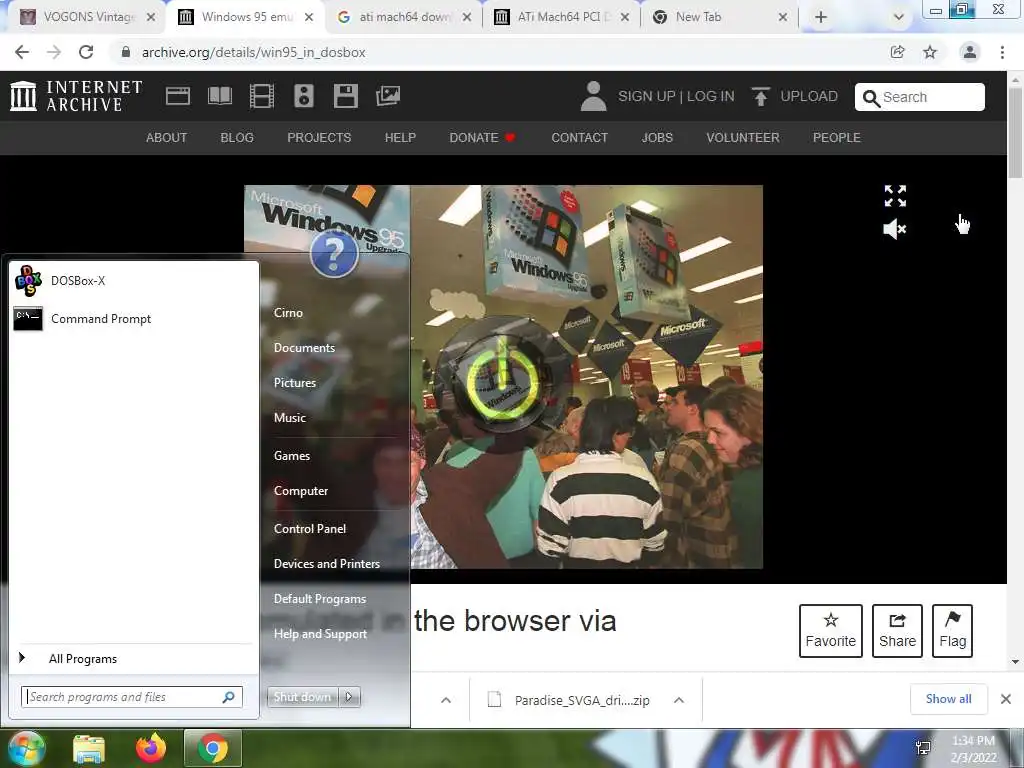The width and height of the screenshot is (1024, 768).
Task: Enter fullscreen mode for the emulator
Action: 895,196
